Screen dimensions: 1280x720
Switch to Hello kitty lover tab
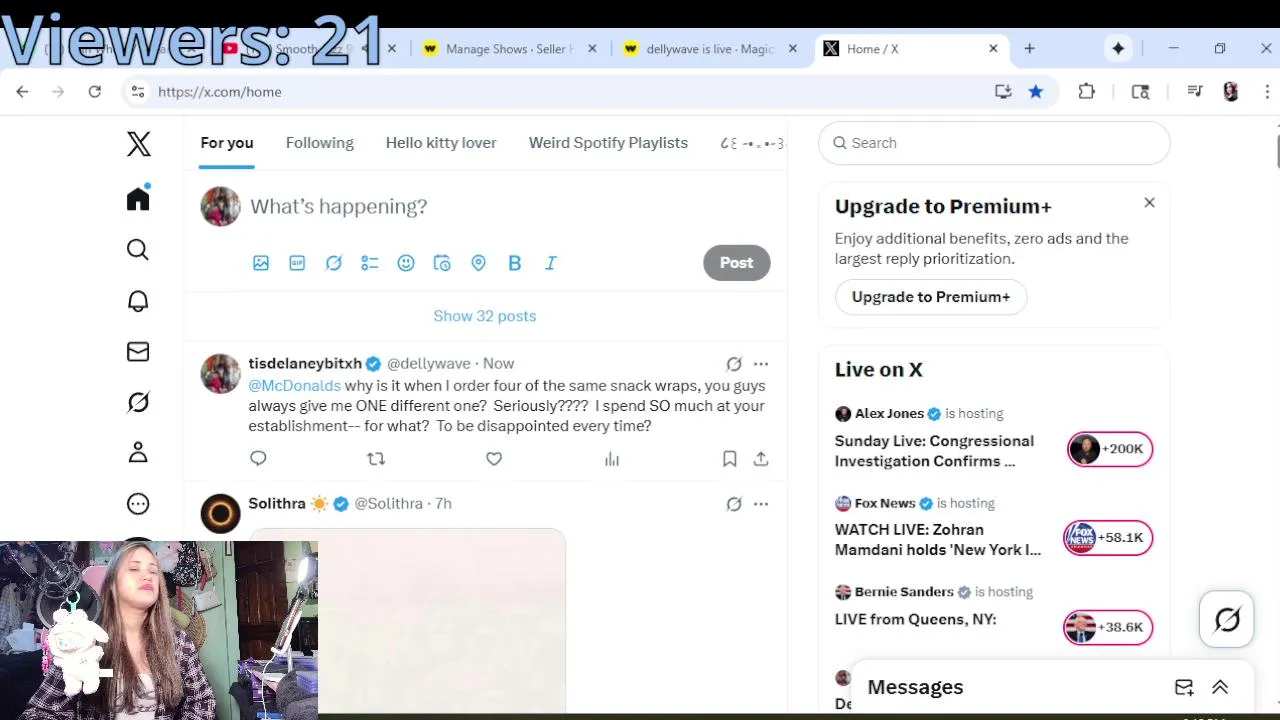(x=441, y=143)
